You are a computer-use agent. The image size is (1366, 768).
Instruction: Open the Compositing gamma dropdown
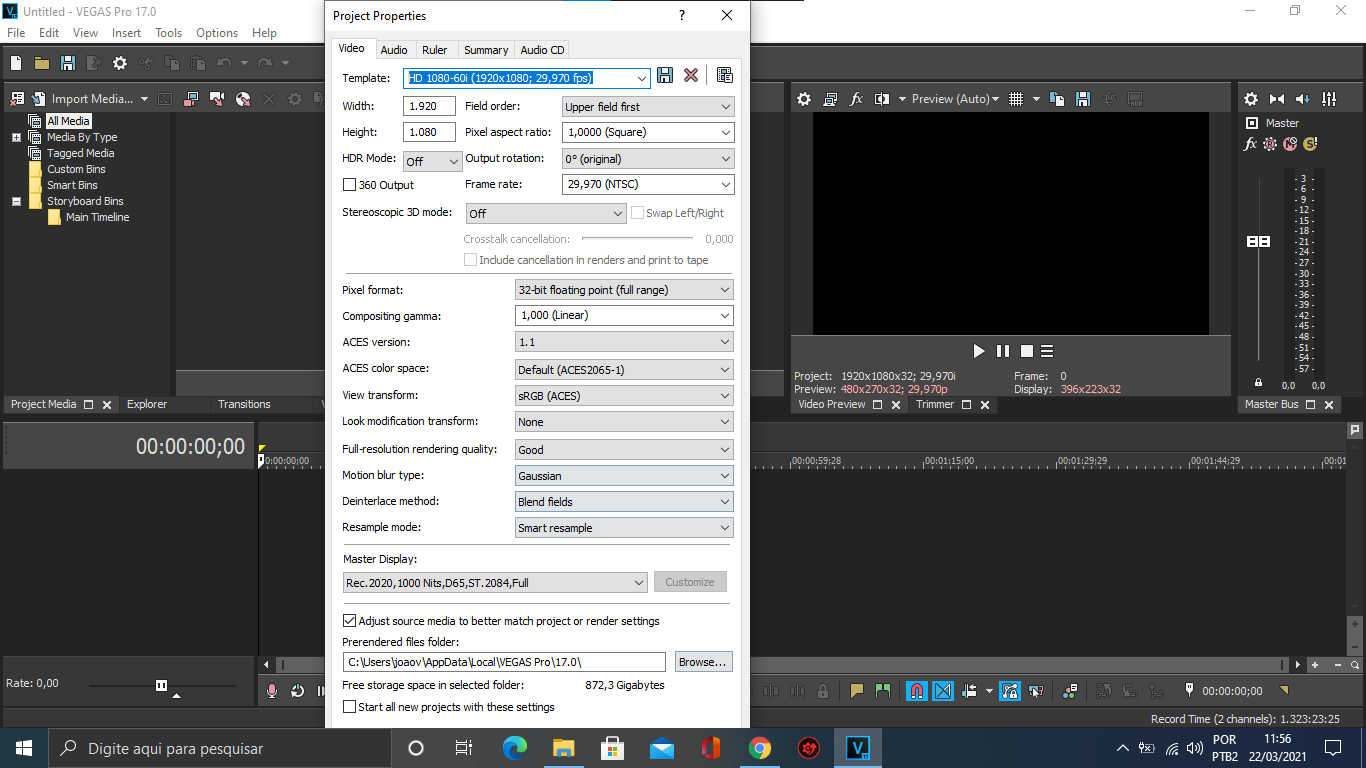point(624,315)
